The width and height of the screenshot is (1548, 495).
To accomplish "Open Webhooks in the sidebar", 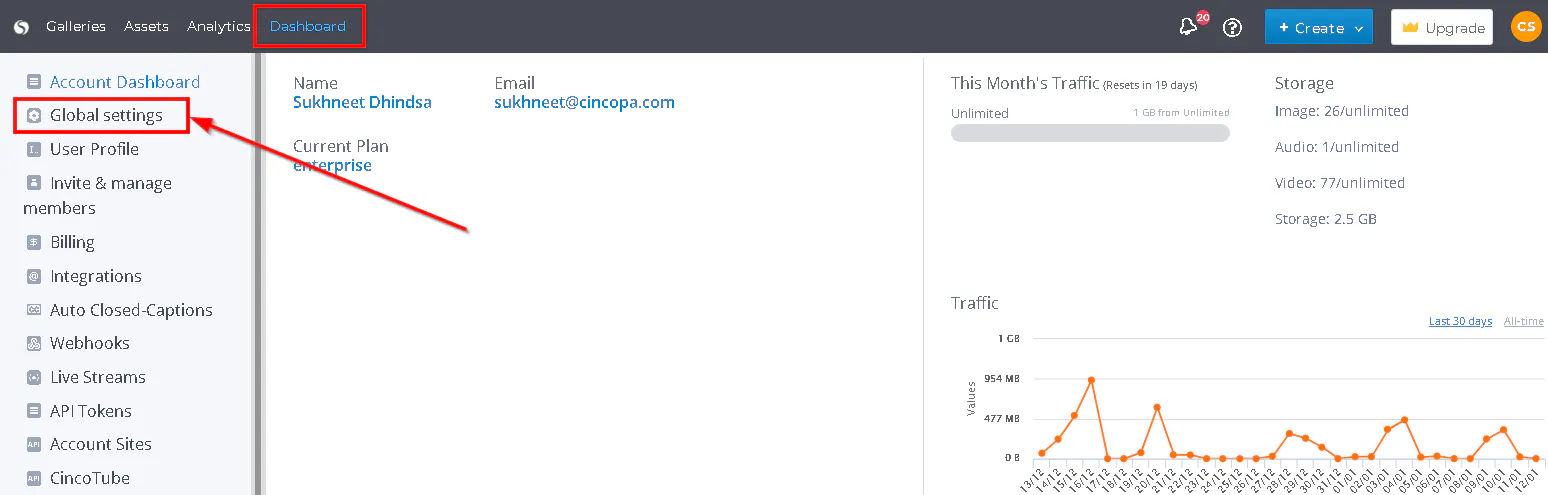I will 90,343.
